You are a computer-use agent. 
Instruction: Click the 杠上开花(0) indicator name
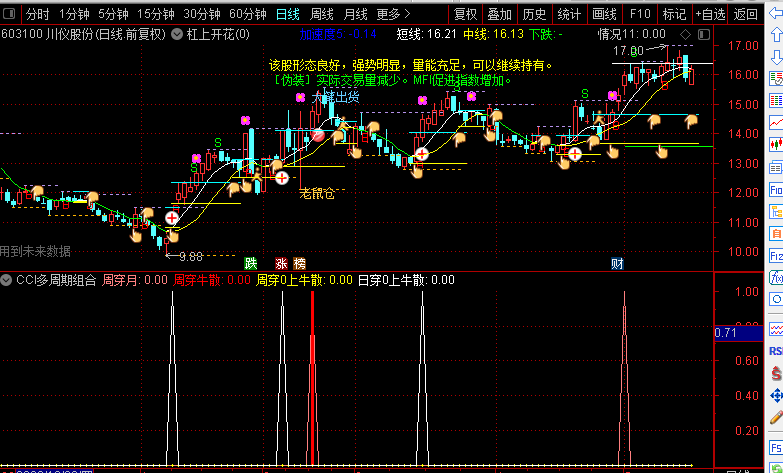pos(218,34)
